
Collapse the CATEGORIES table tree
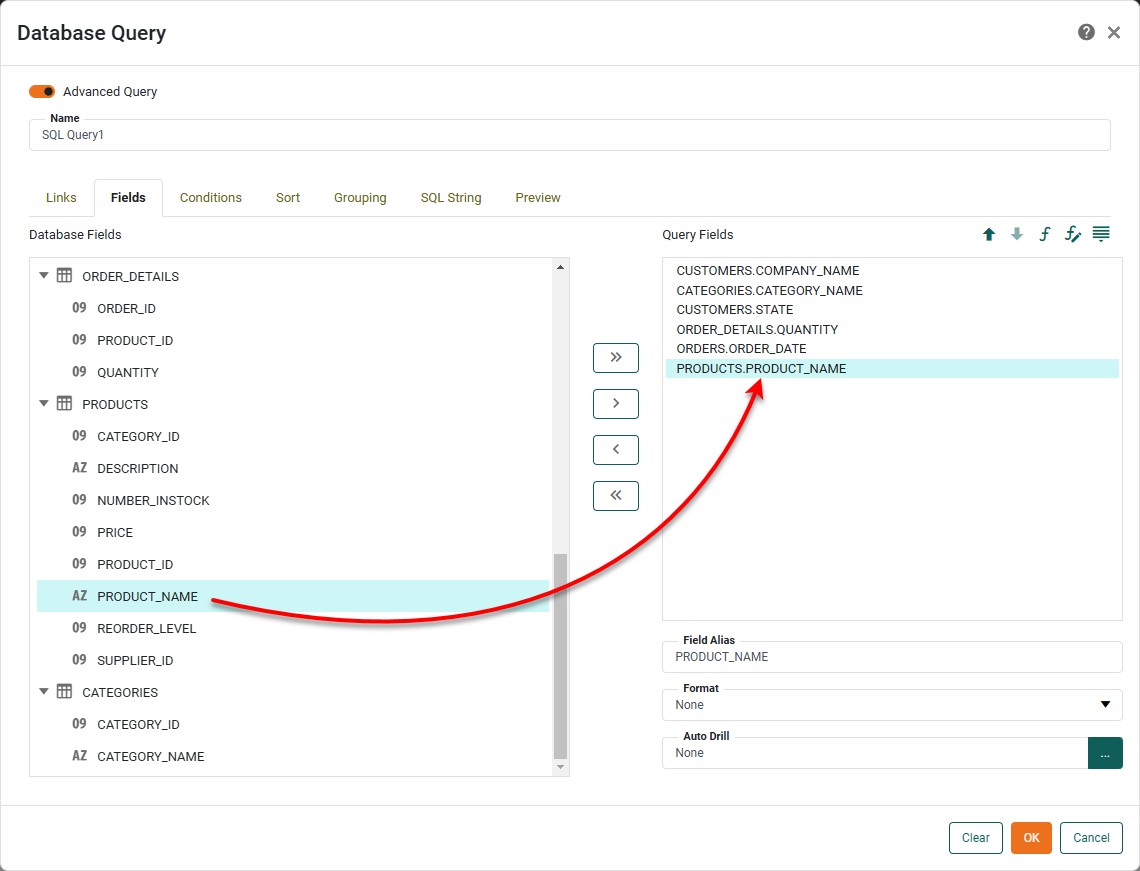(43, 692)
